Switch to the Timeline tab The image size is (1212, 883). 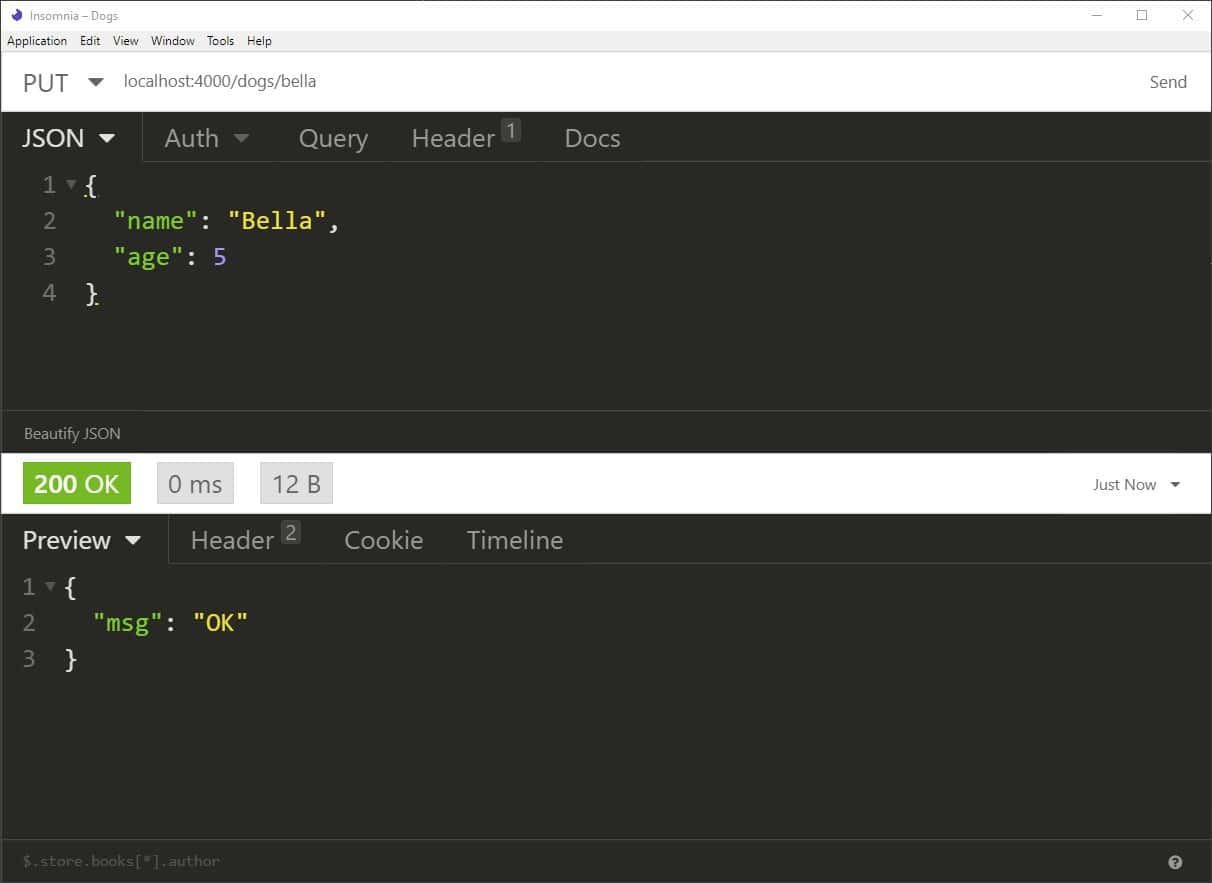click(515, 540)
